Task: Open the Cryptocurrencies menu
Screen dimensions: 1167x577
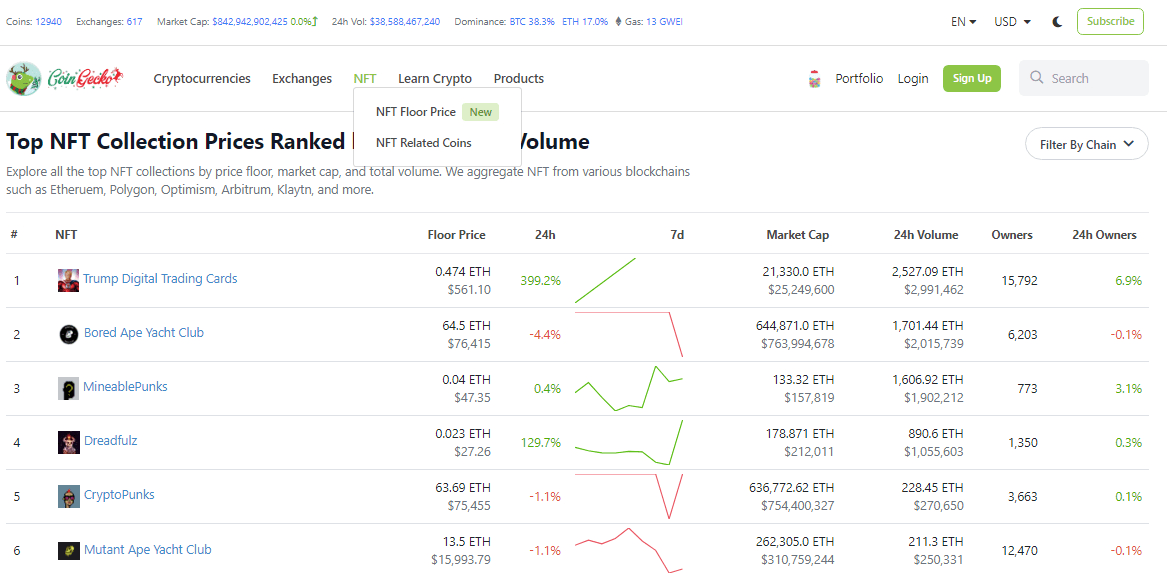Action: click(202, 78)
